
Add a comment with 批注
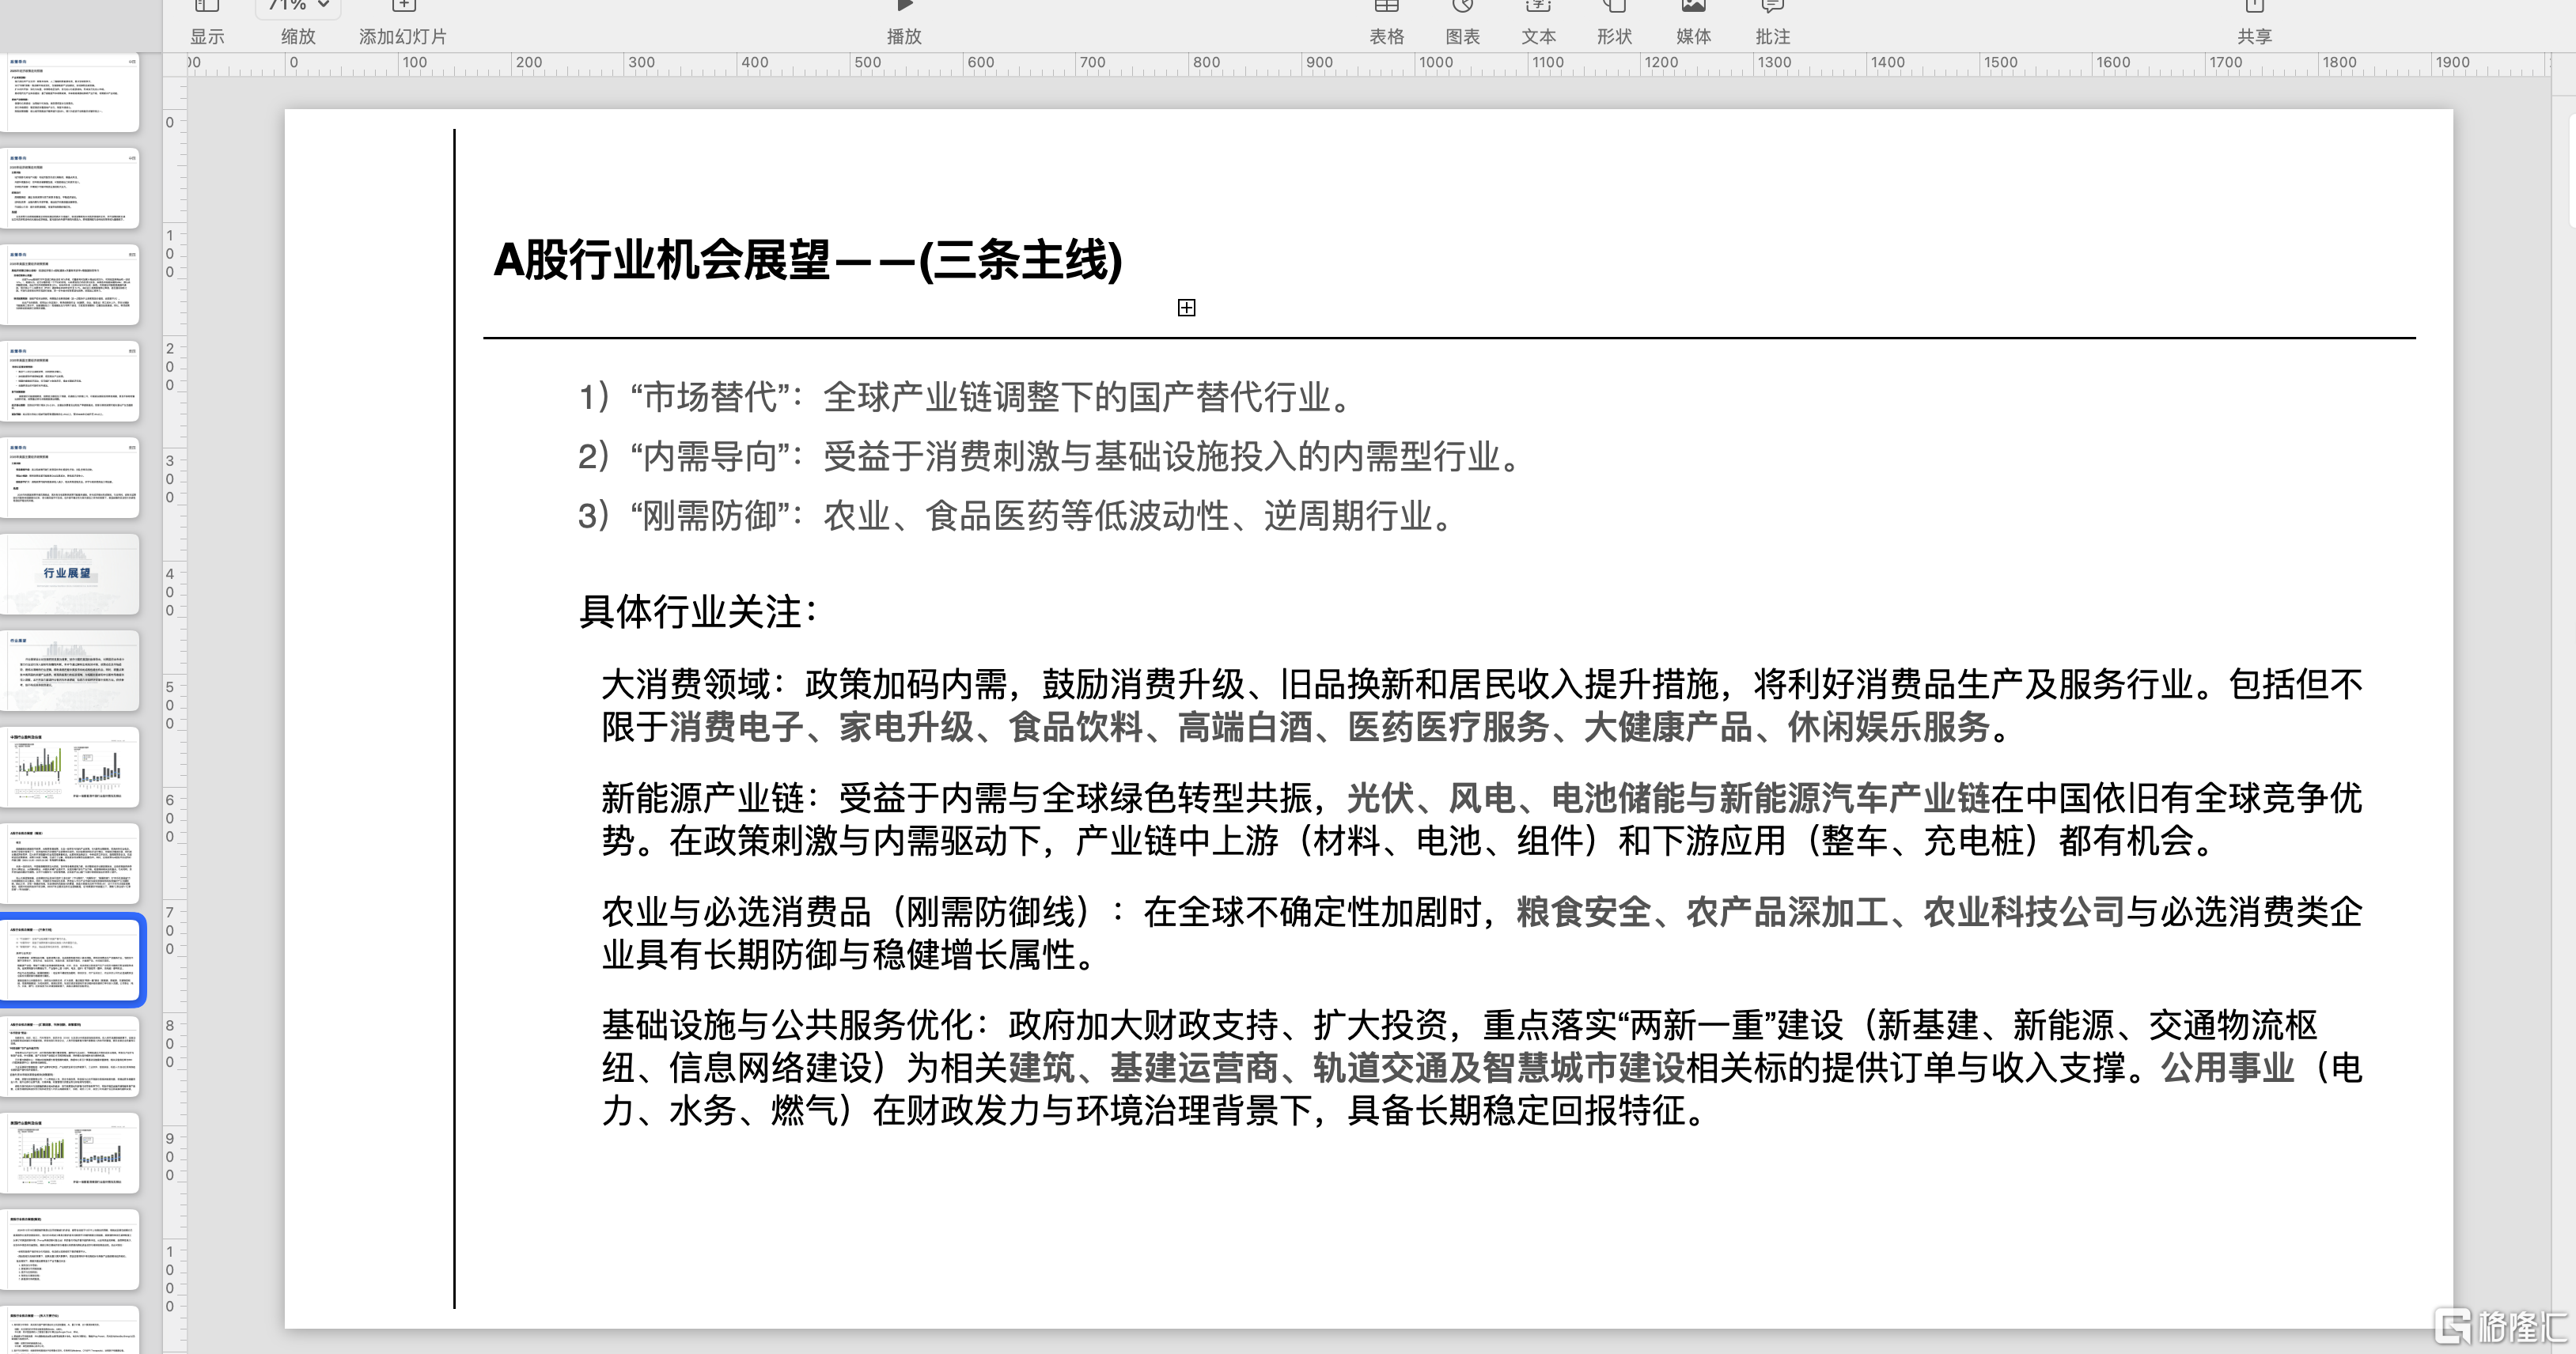coord(1772,24)
